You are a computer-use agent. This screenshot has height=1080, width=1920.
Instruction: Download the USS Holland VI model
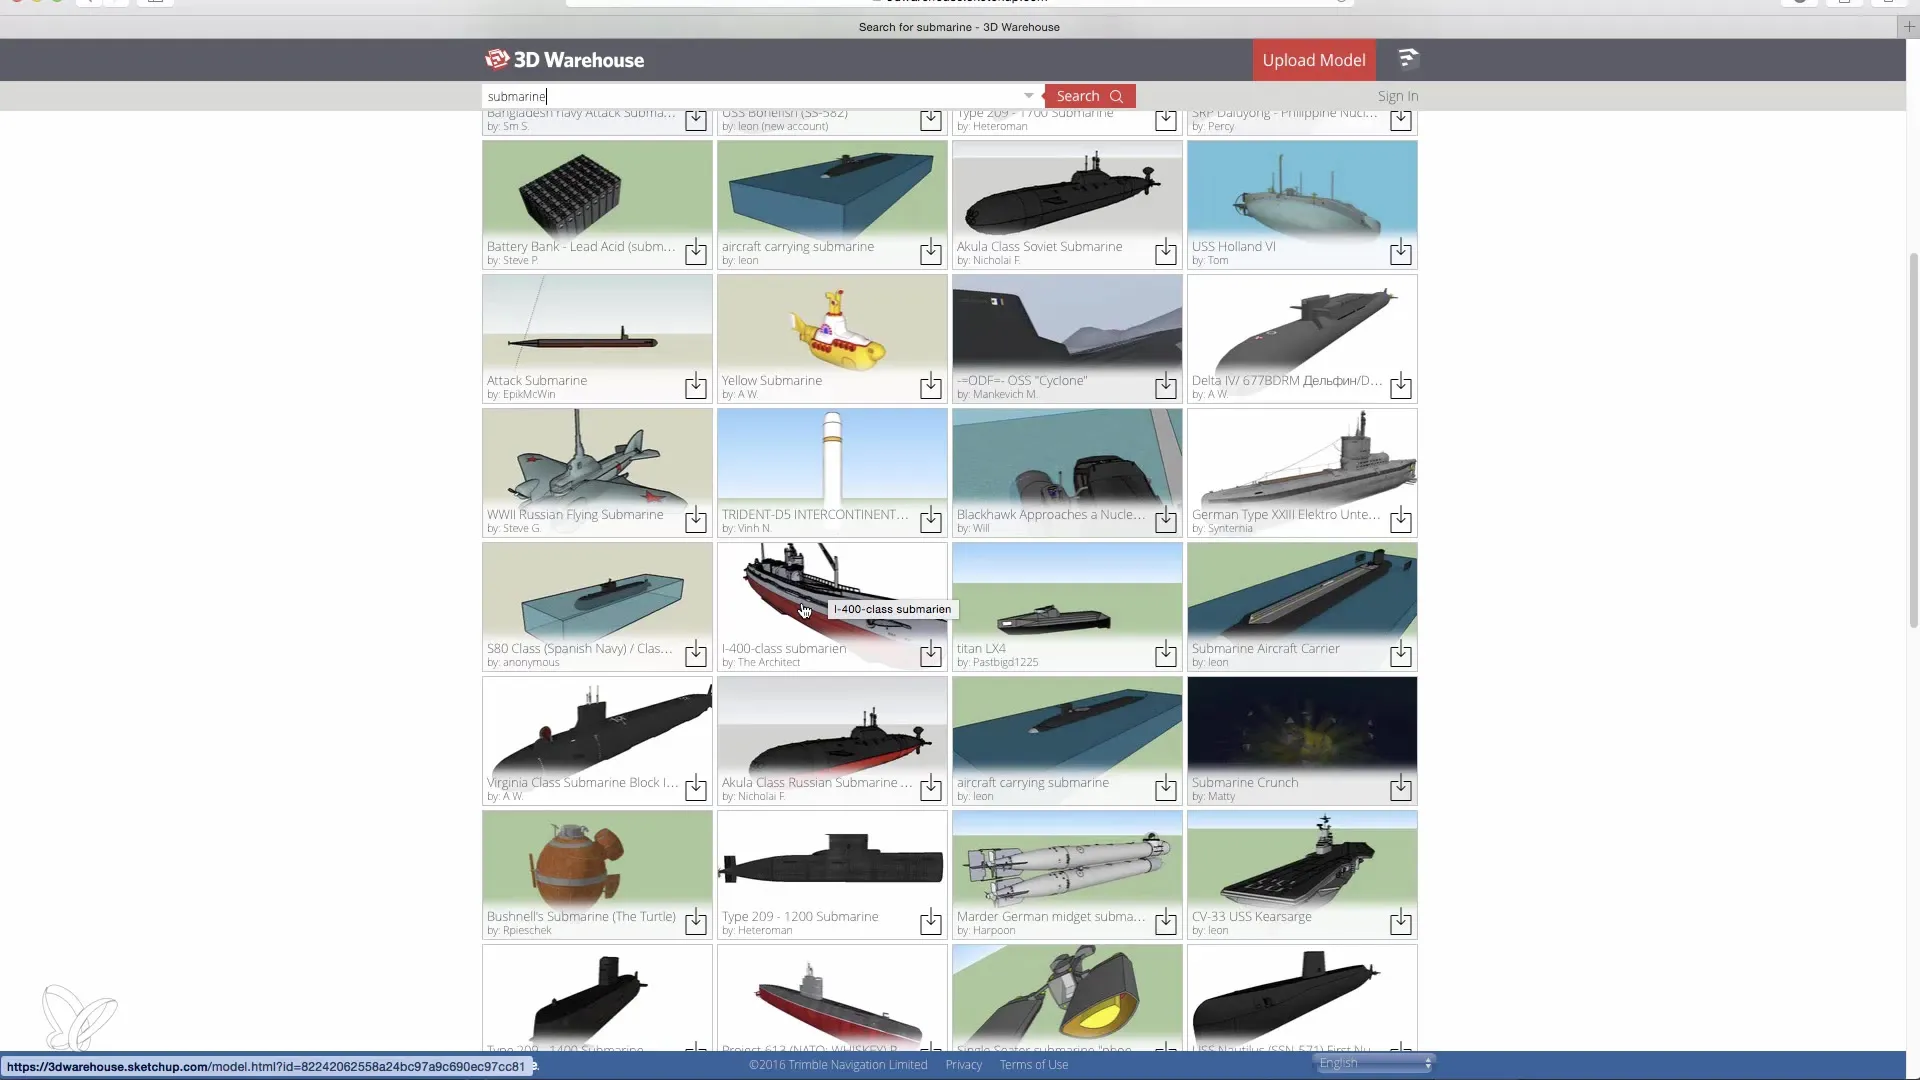point(1401,252)
